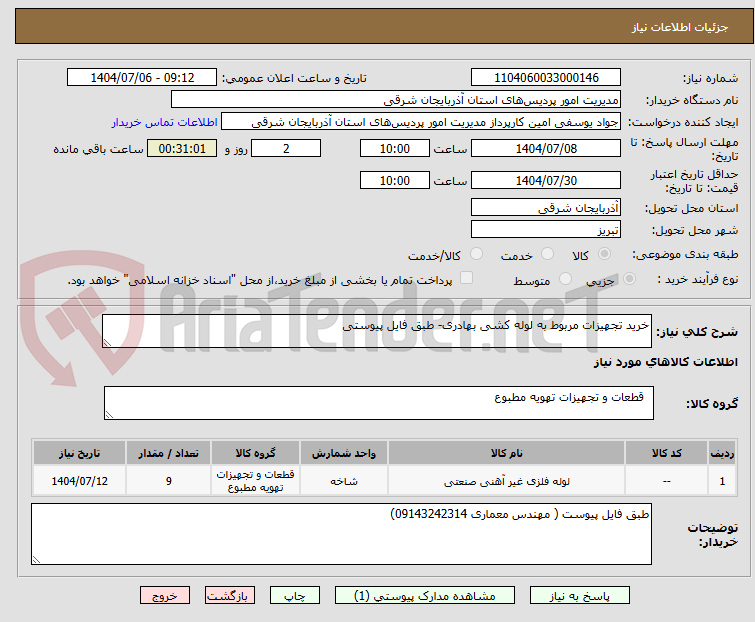Select the خدمت radio button
The height and width of the screenshot is (622, 755).
click(547, 254)
